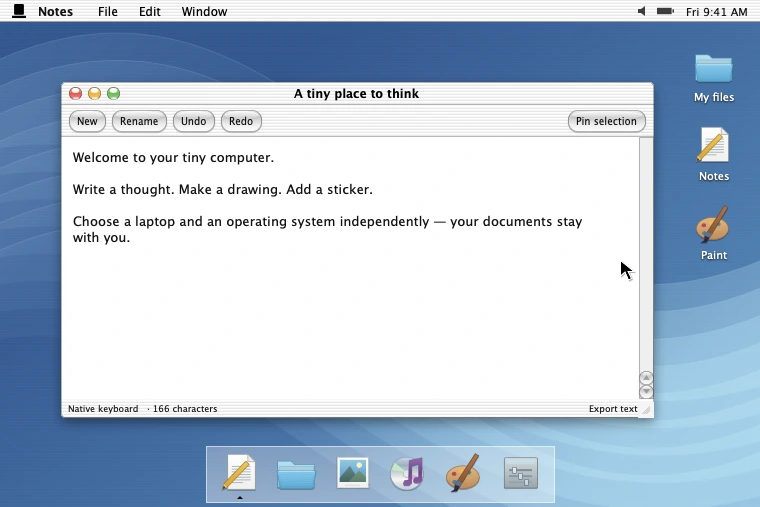Launch Paint from the dock palette icon

(463, 473)
